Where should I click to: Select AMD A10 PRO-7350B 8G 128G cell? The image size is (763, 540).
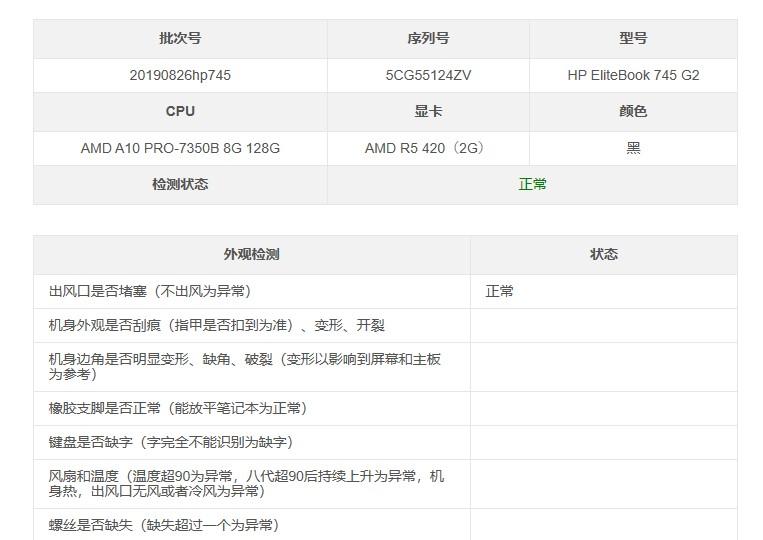[180, 148]
